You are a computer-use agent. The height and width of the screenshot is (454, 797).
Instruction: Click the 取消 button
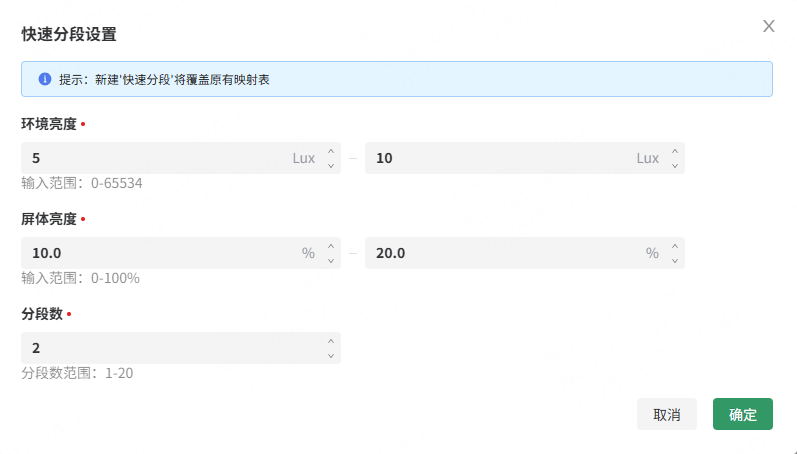(x=667, y=415)
